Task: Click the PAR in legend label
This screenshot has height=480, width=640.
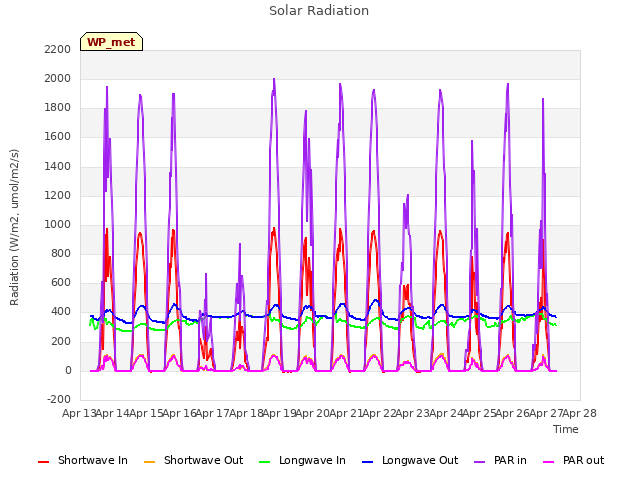Action: click(510, 460)
